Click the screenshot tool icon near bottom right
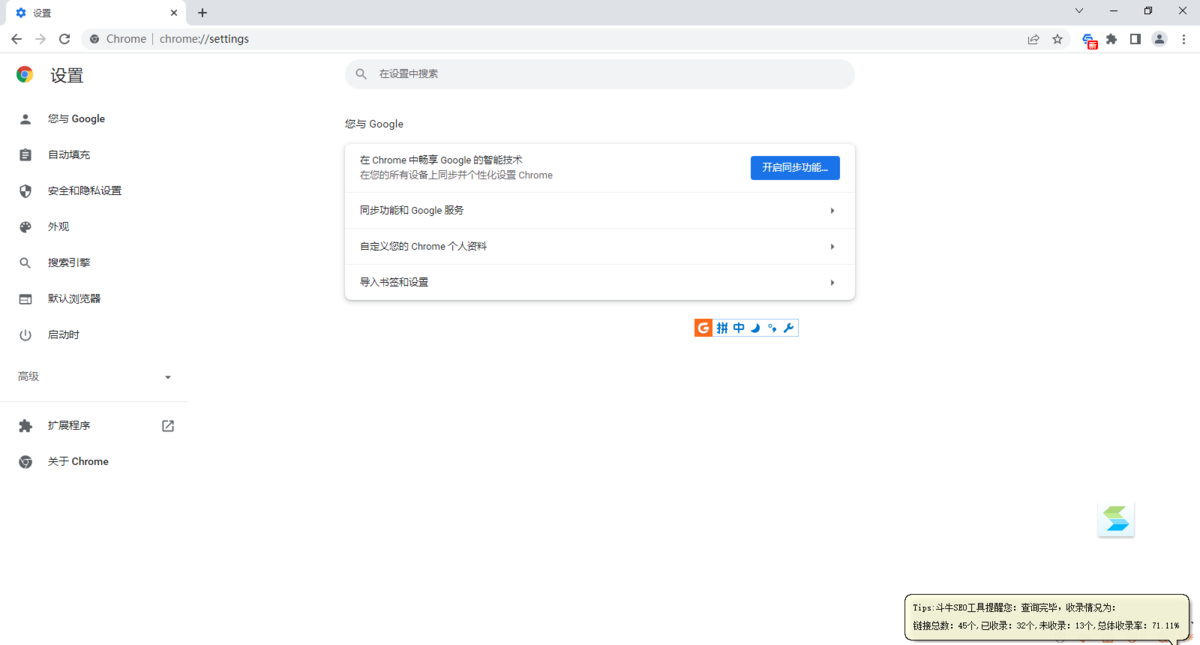Viewport: 1200px width, 645px height. (1115, 519)
